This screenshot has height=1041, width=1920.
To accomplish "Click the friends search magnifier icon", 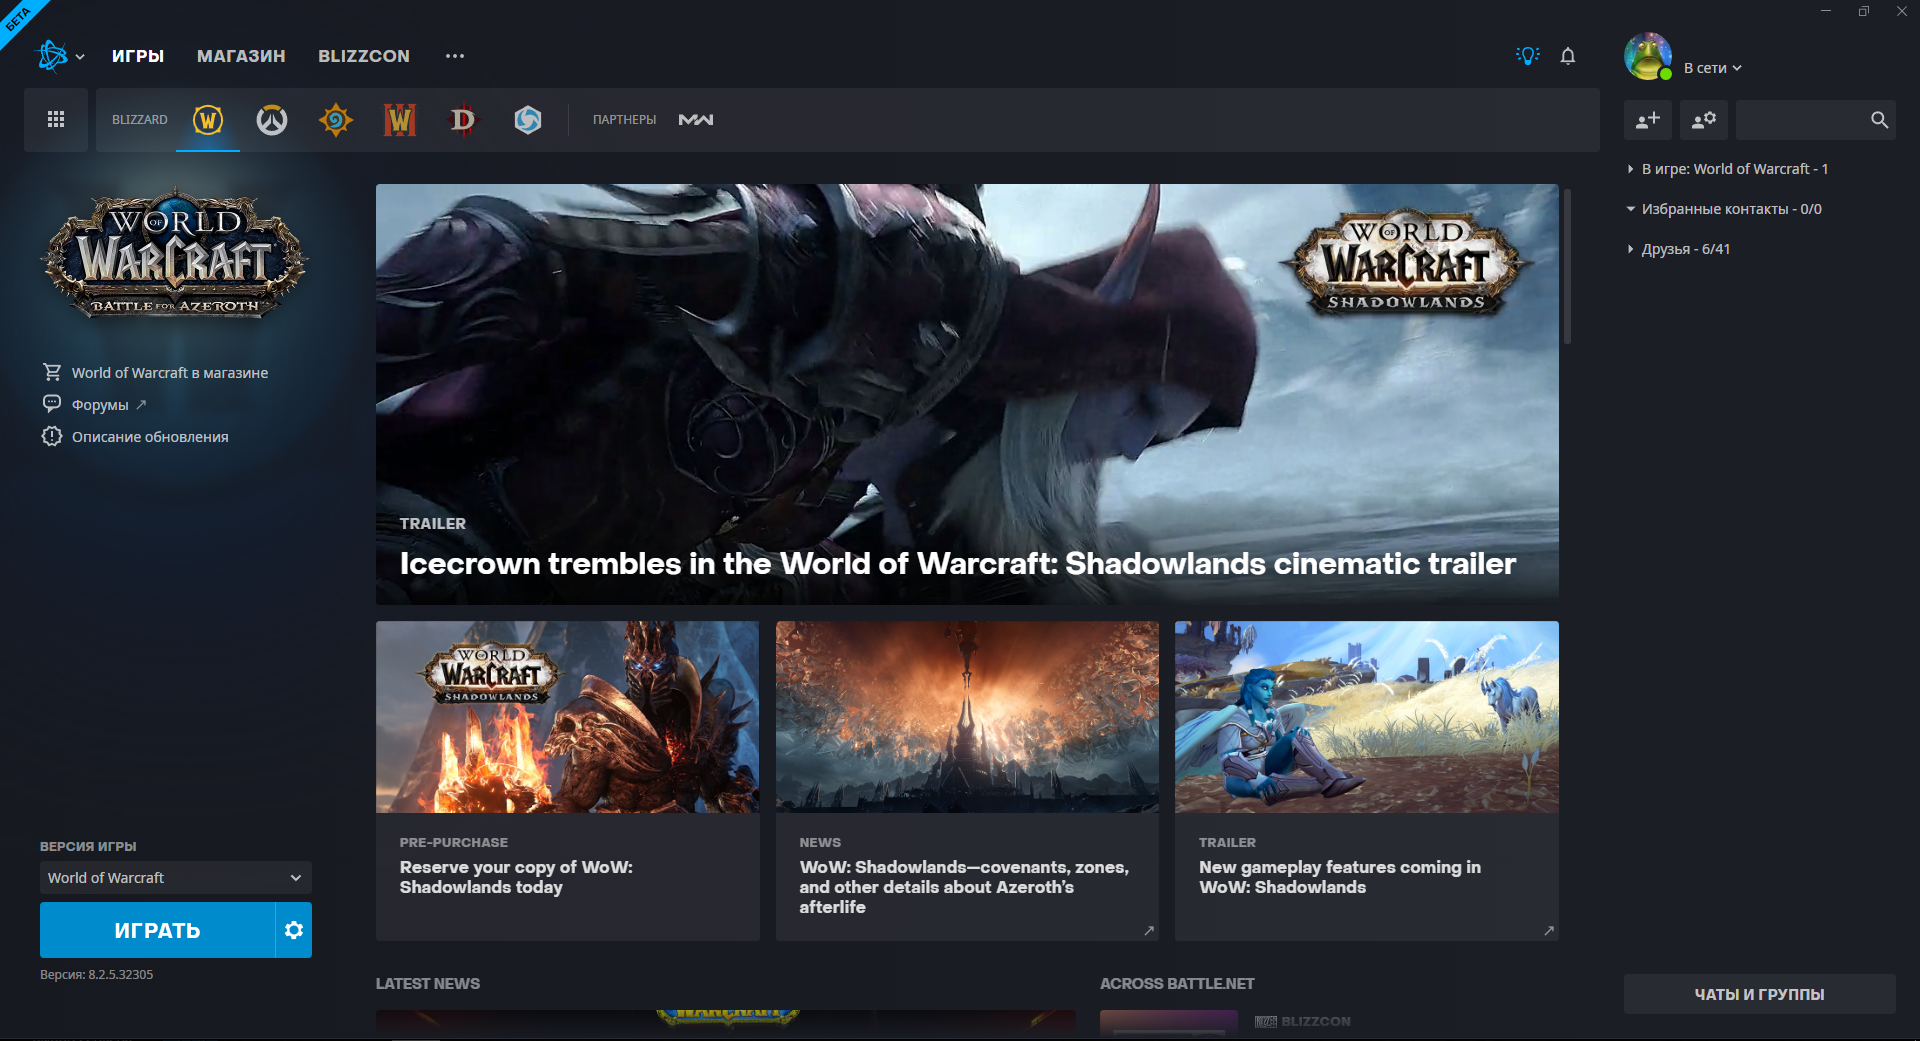I will (x=1879, y=120).
